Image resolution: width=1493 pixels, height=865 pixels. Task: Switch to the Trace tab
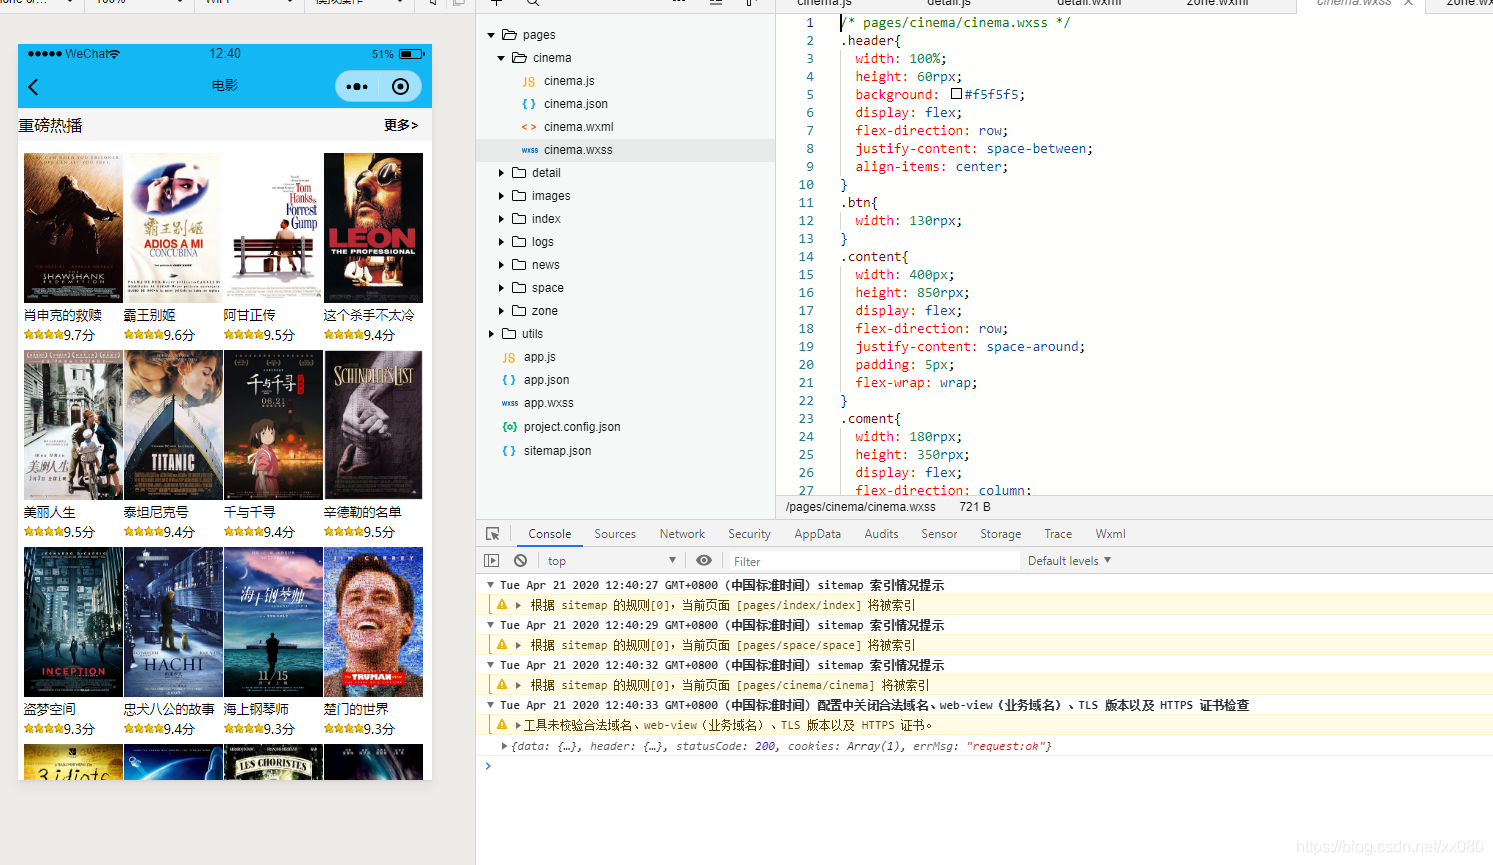(x=1058, y=534)
